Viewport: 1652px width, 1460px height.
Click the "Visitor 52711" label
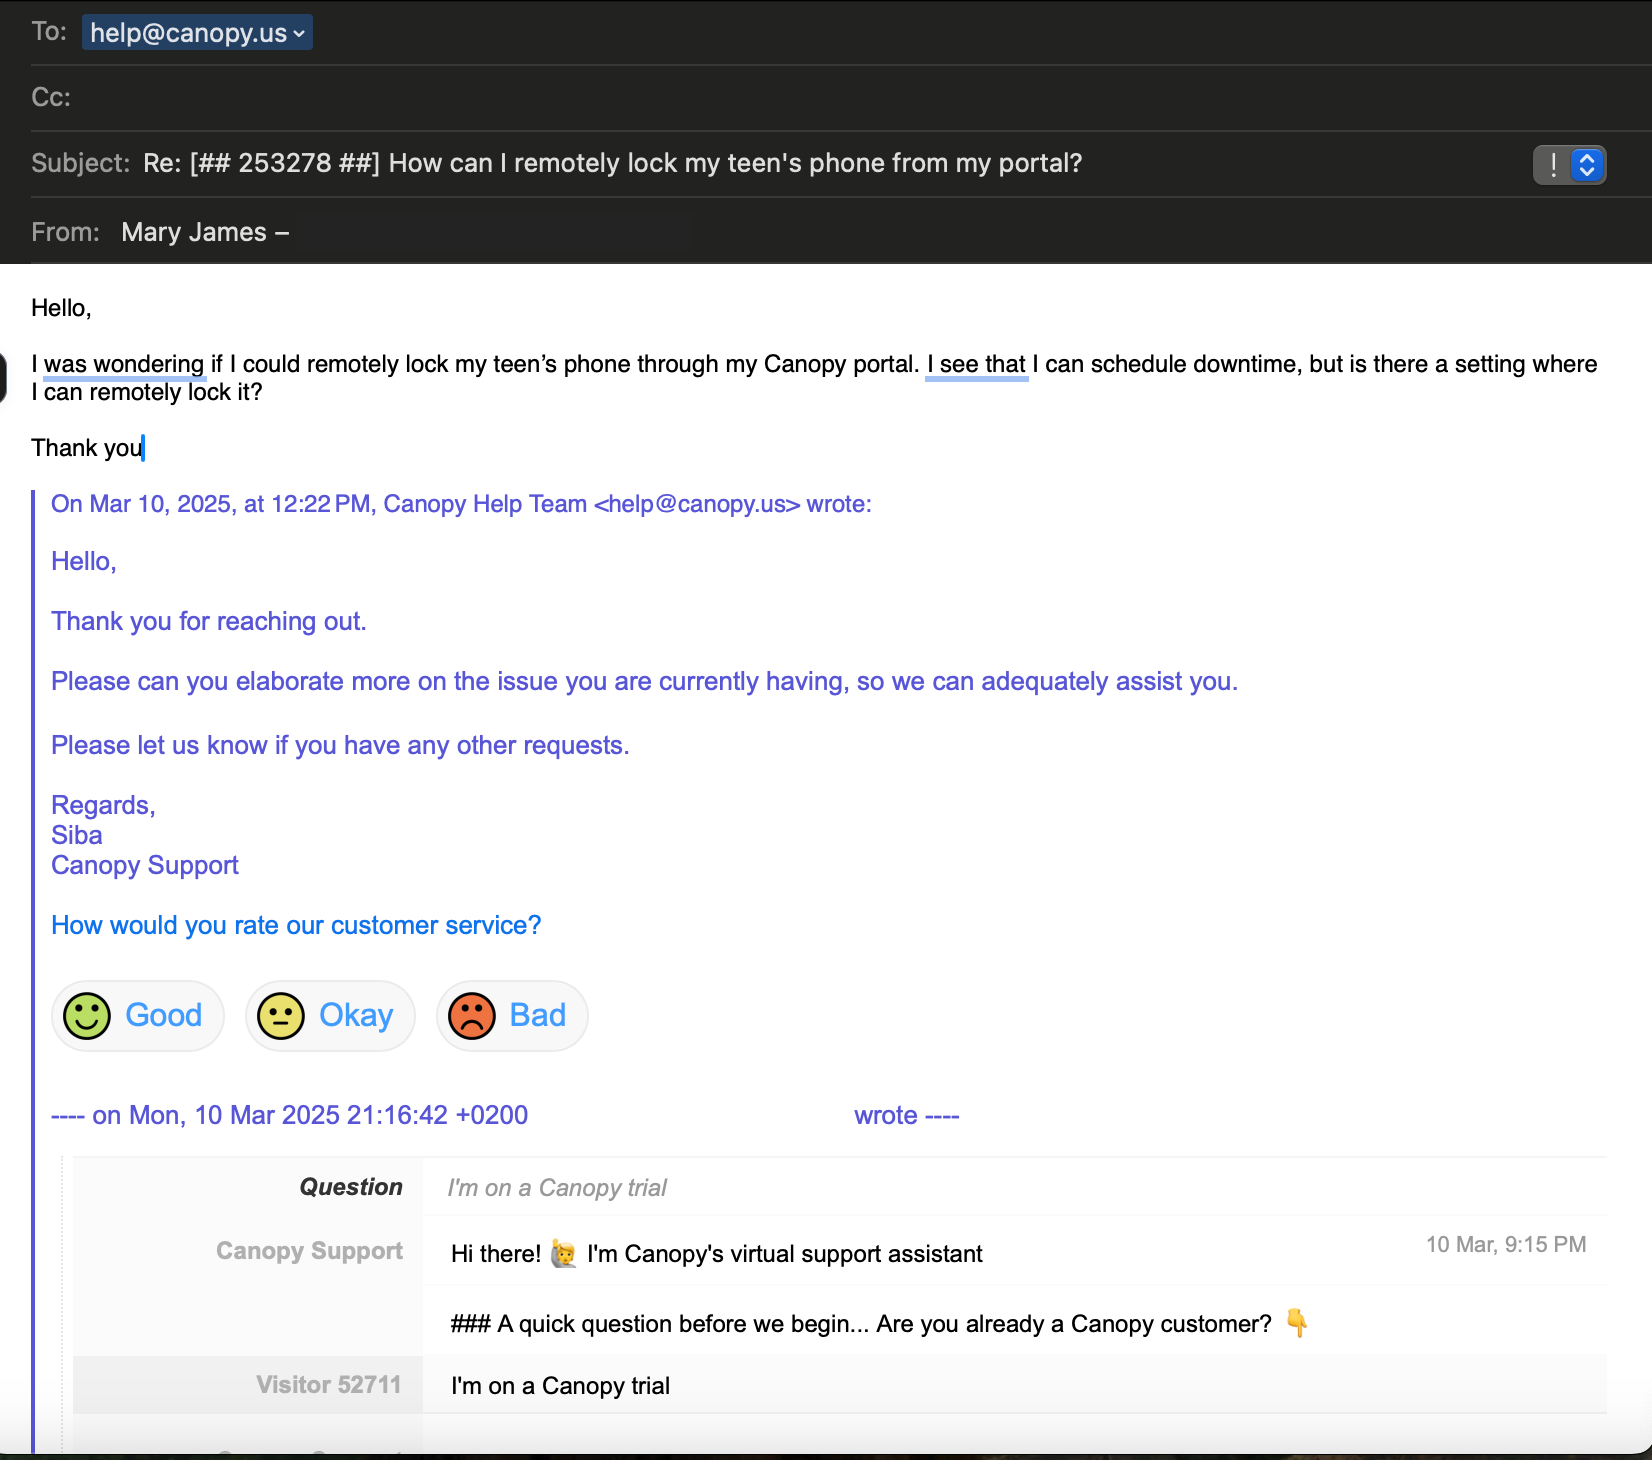(x=329, y=1385)
